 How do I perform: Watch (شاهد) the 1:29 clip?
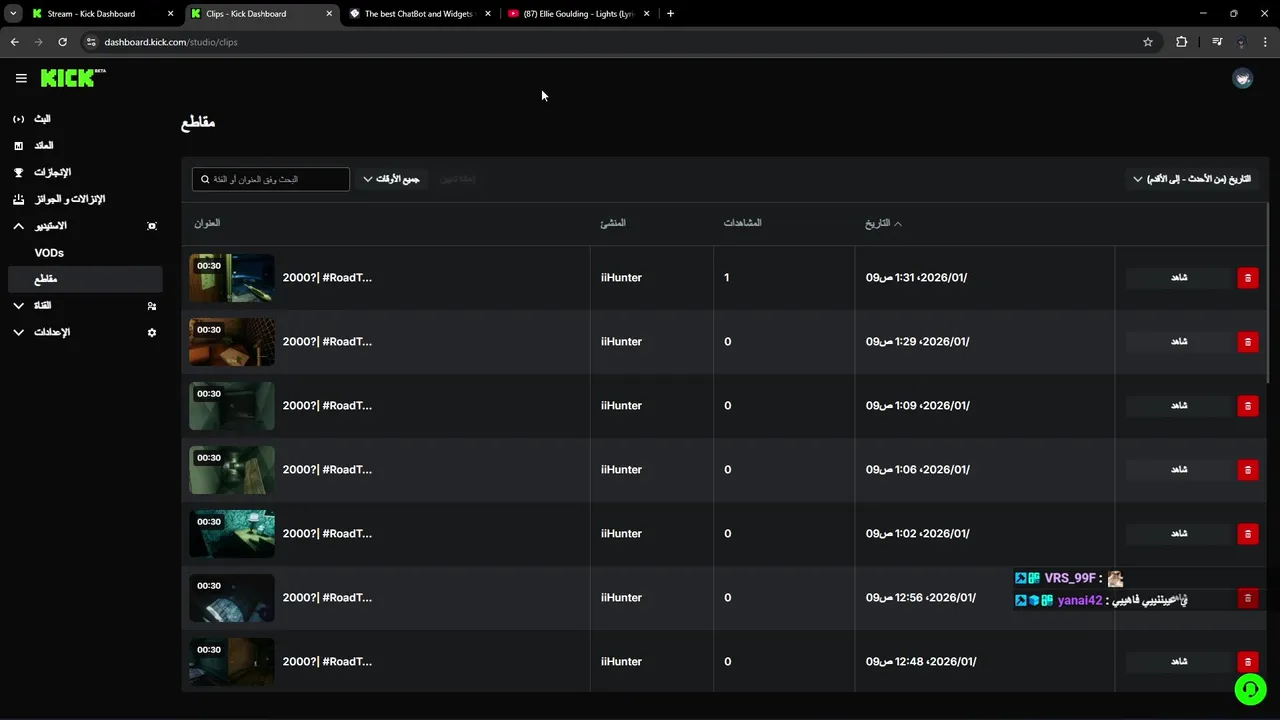[1179, 342]
